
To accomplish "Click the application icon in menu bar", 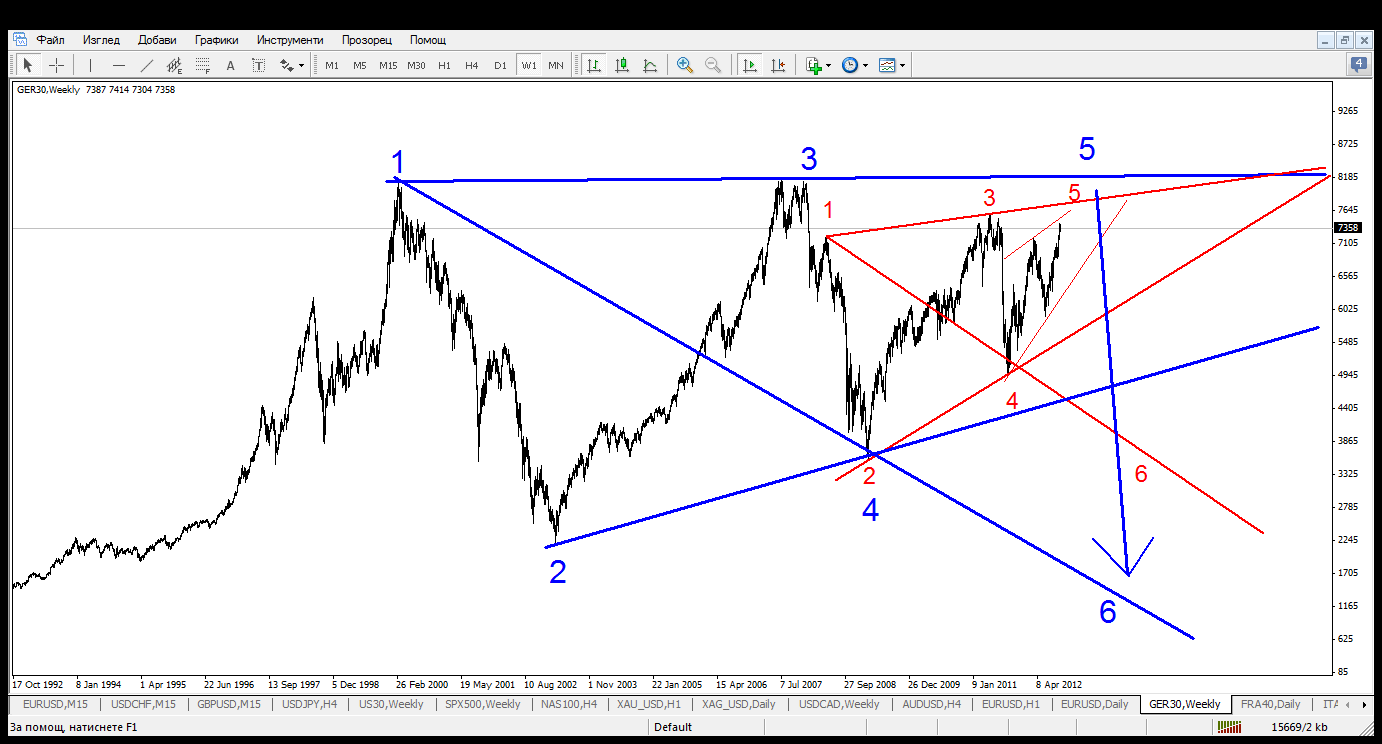I will 19,40.
